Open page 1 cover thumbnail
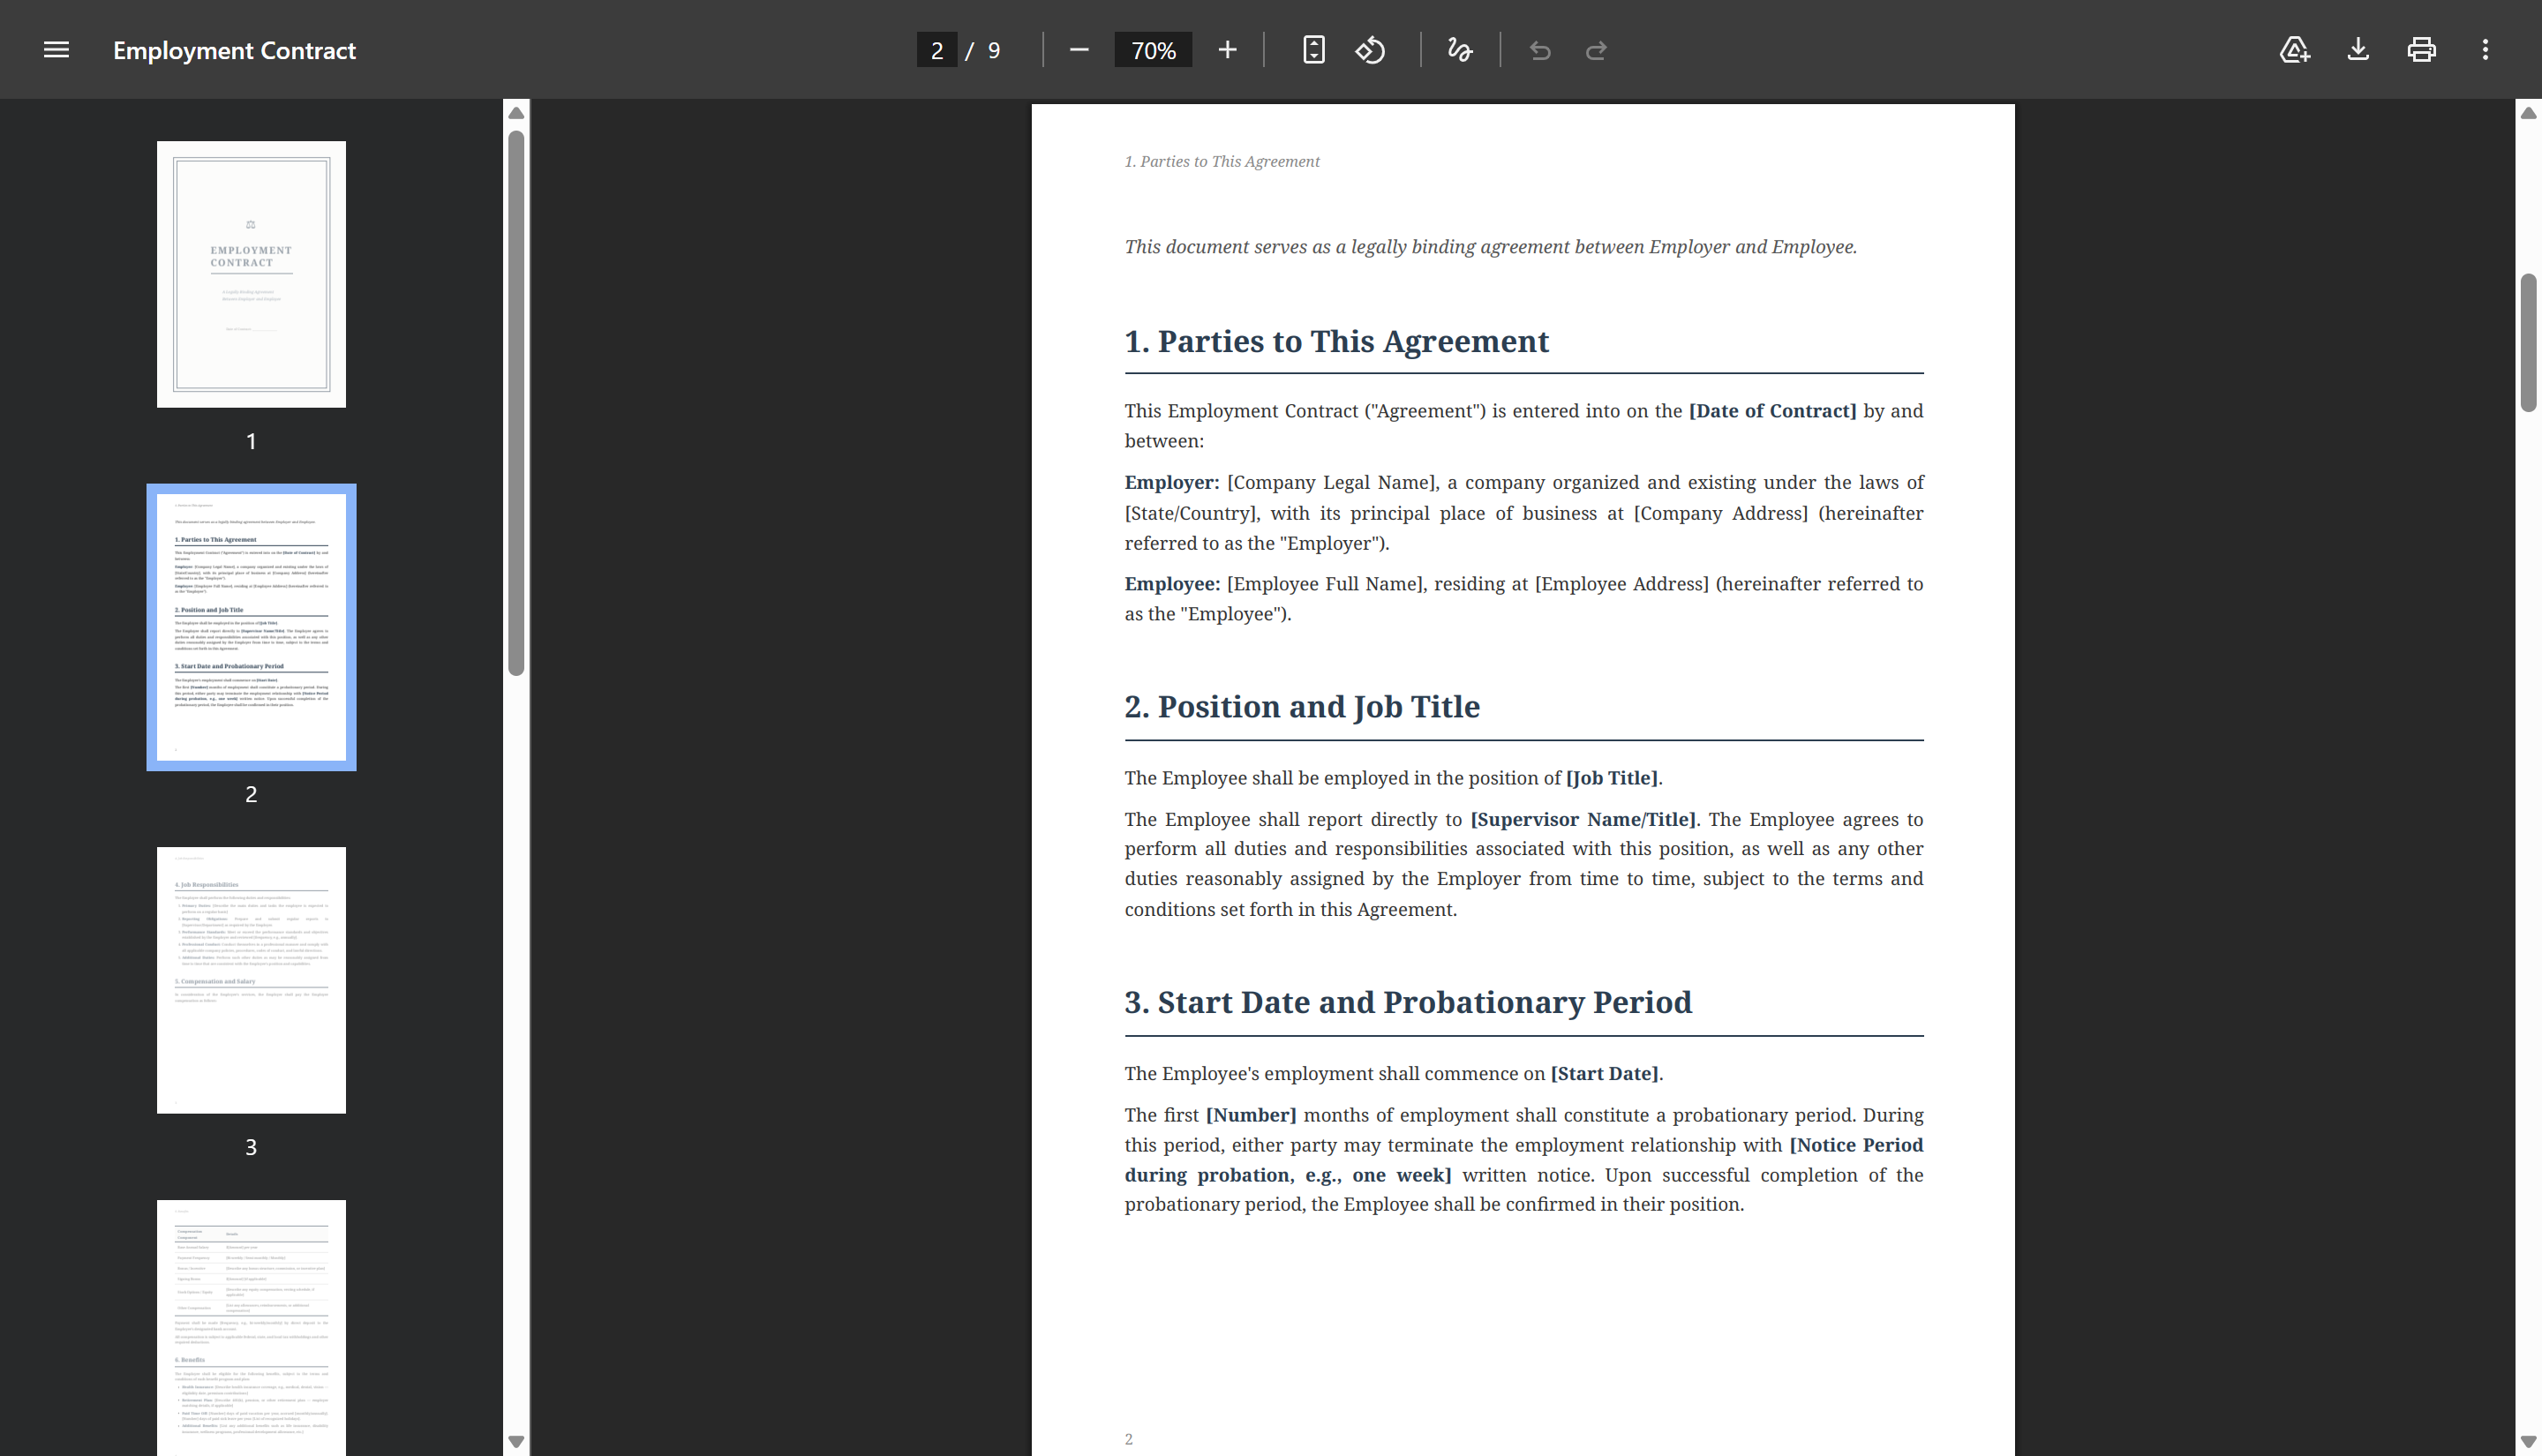 (251, 274)
